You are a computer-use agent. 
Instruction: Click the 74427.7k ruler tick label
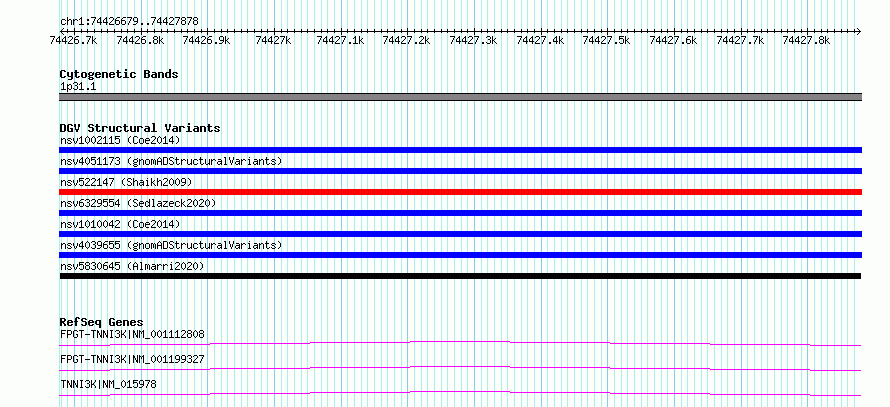740,40
